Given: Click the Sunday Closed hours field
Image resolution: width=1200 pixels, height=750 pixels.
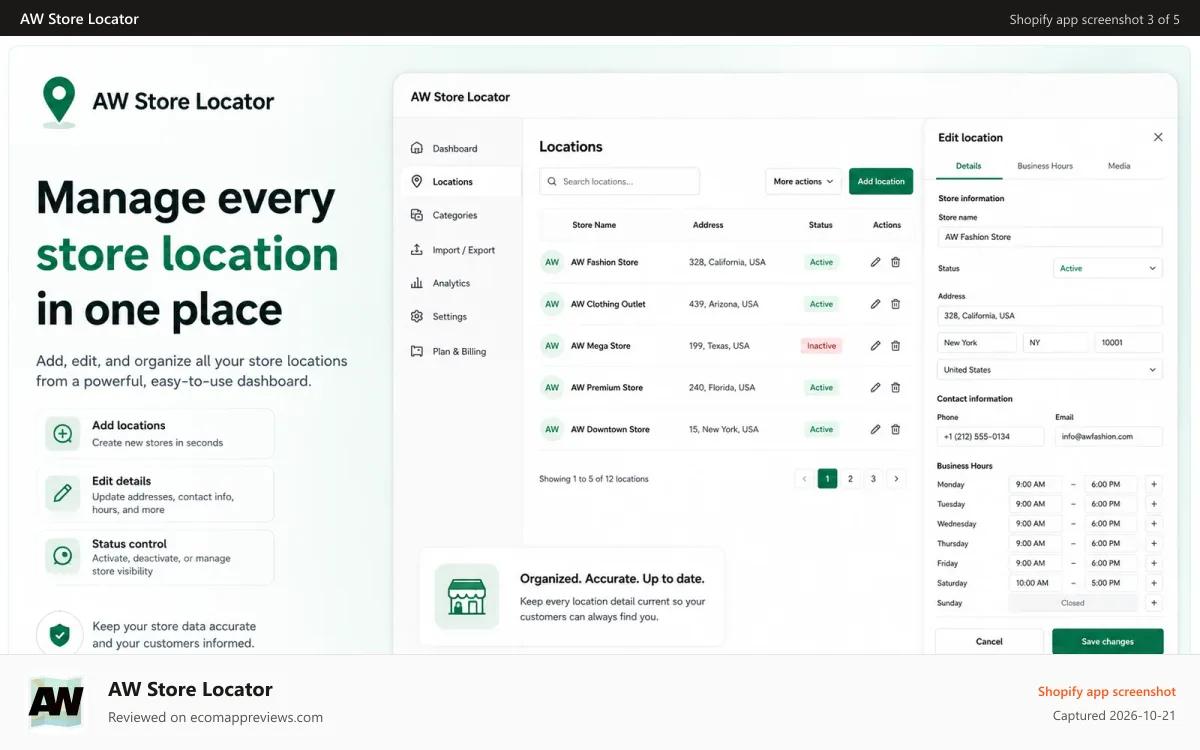Looking at the screenshot, I should click(x=1073, y=603).
